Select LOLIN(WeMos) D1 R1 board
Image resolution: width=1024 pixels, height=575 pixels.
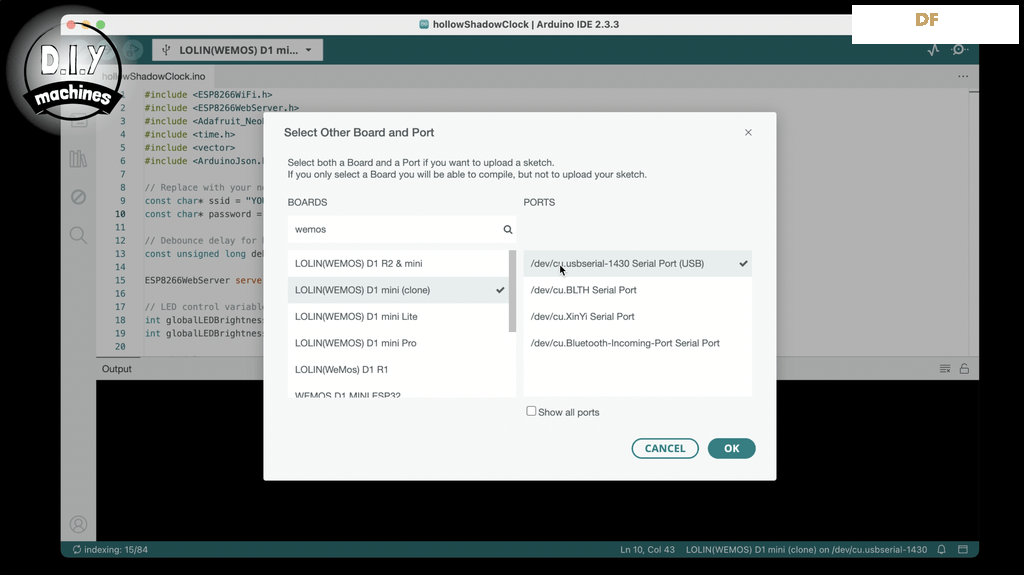click(398, 369)
